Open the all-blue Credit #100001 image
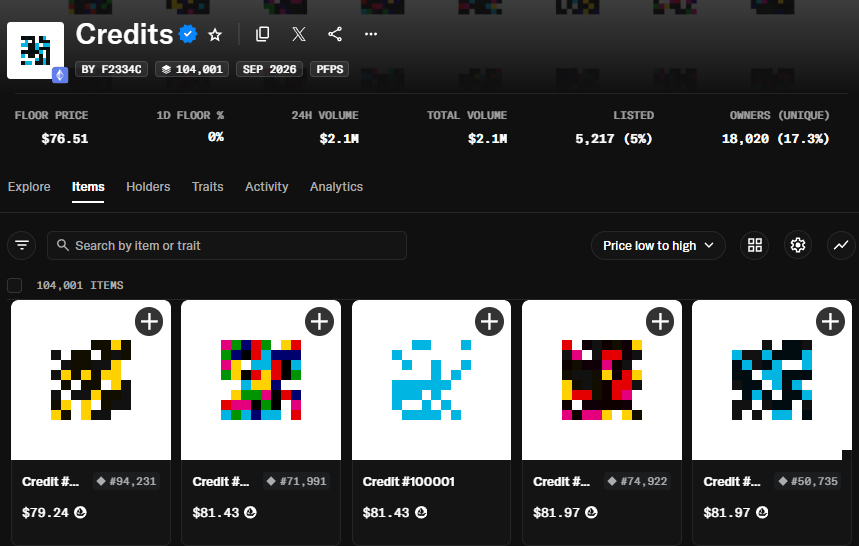Screen dimensions: 859x546 pyautogui.click(x=431, y=380)
